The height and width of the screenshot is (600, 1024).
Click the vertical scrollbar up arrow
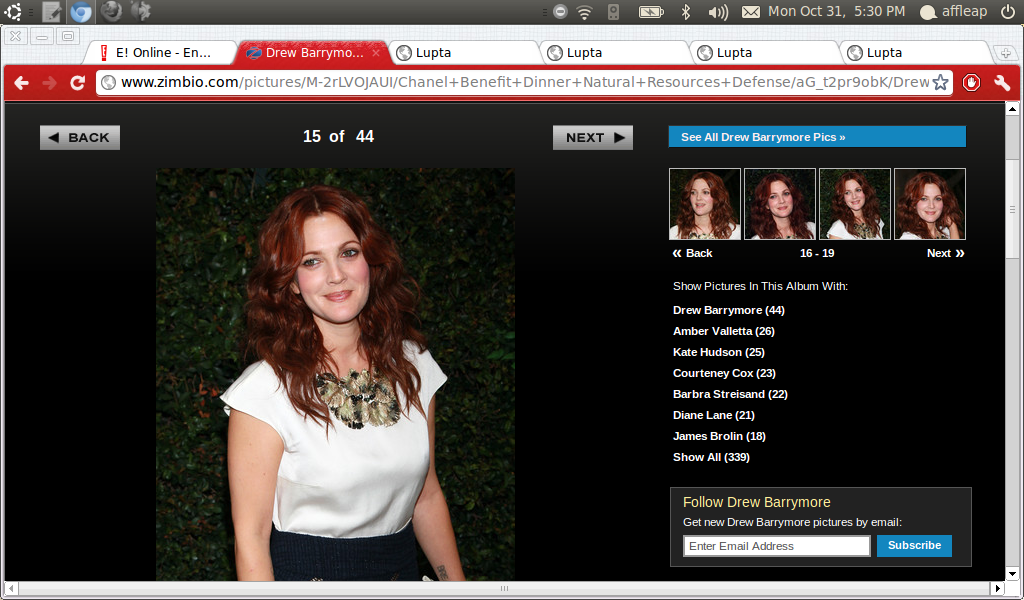tap(1012, 108)
